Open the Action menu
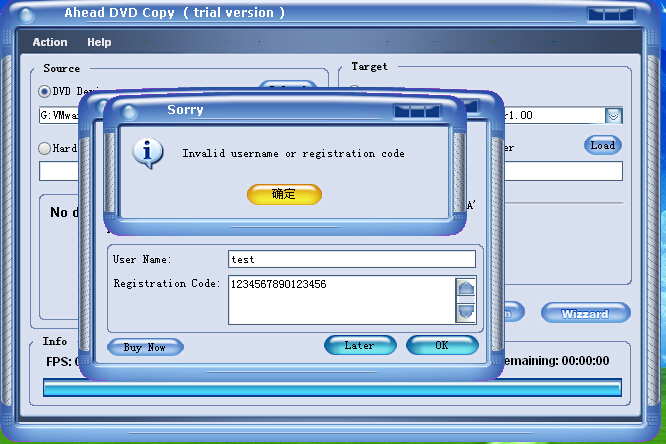Viewport: 666px width, 444px height. pyautogui.click(x=50, y=42)
